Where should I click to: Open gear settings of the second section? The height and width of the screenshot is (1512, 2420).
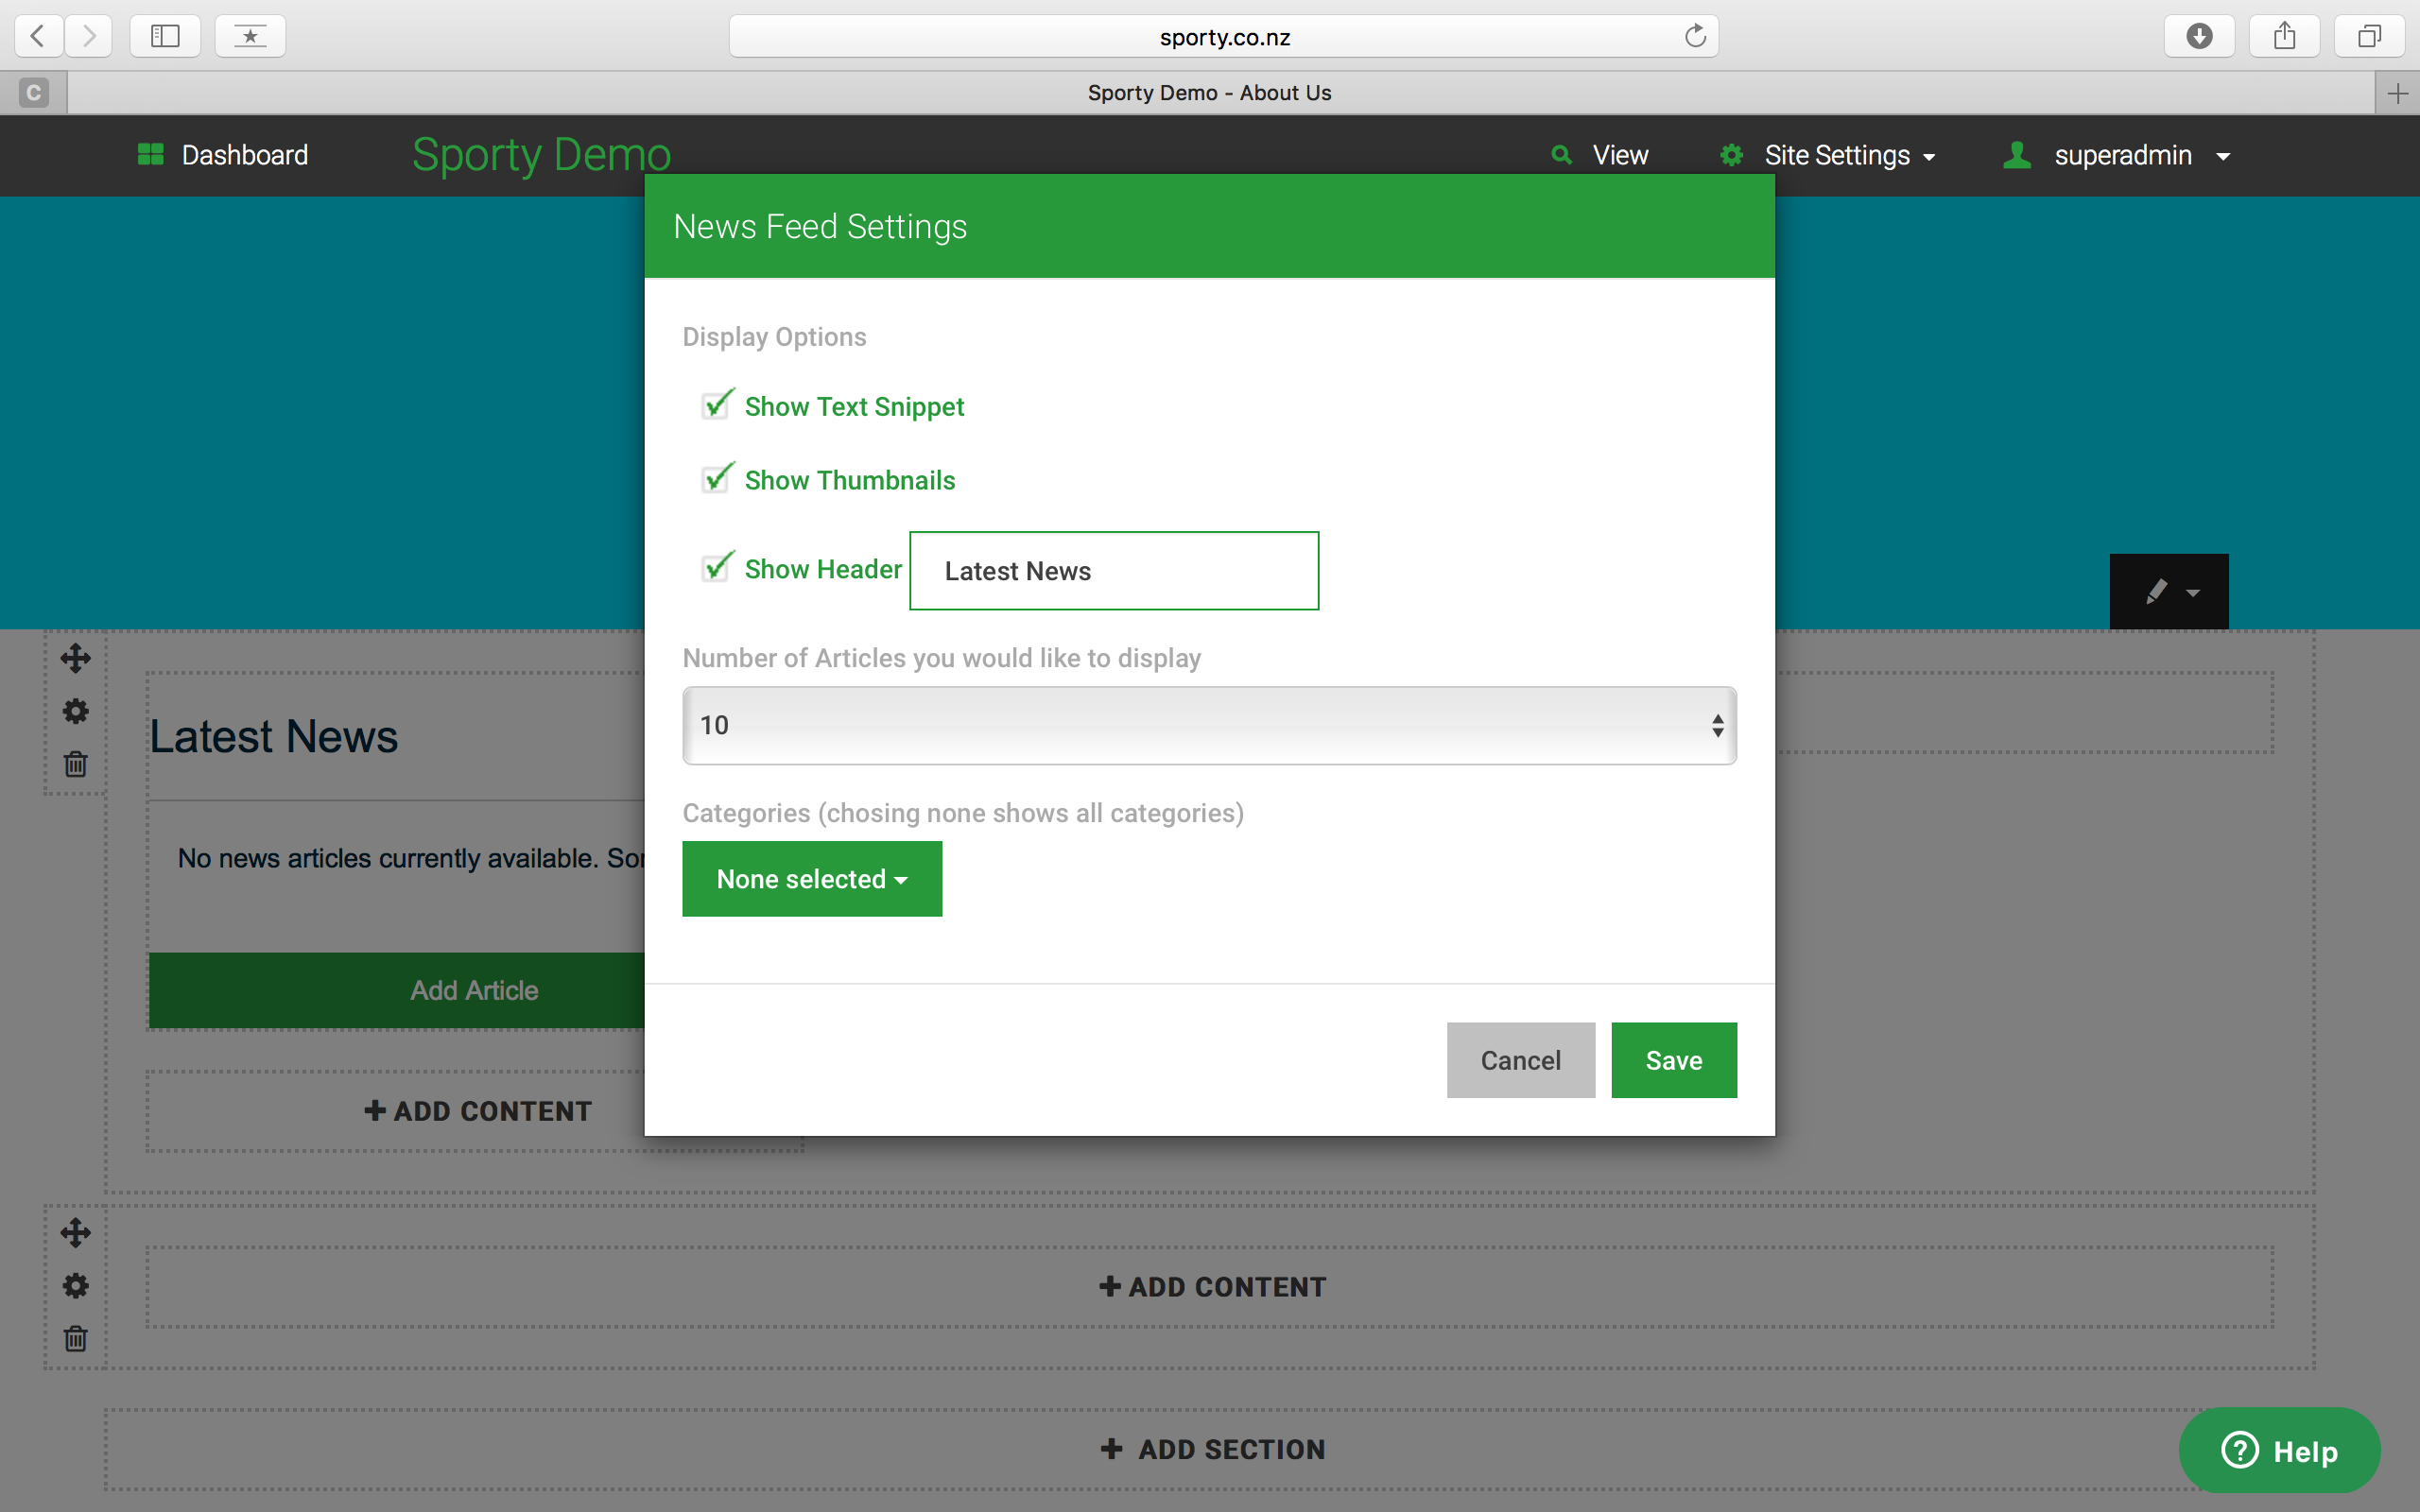pyautogui.click(x=76, y=1285)
